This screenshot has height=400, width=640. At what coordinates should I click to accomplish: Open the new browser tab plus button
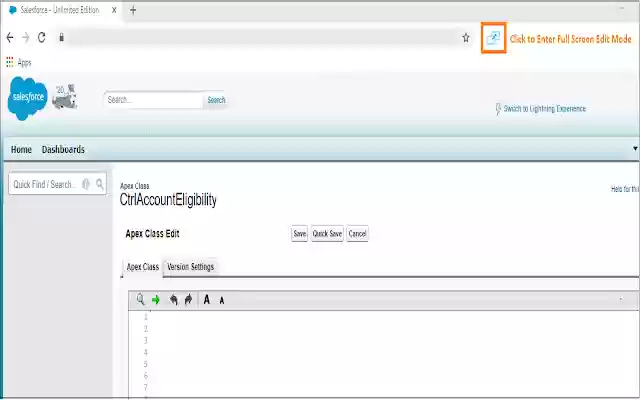tap(133, 11)
